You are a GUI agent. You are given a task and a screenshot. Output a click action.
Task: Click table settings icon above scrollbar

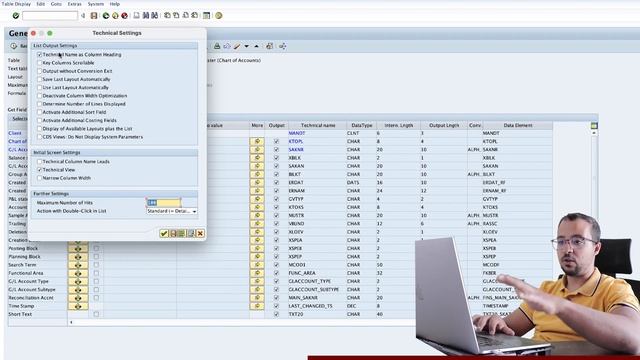coord(594,126)
